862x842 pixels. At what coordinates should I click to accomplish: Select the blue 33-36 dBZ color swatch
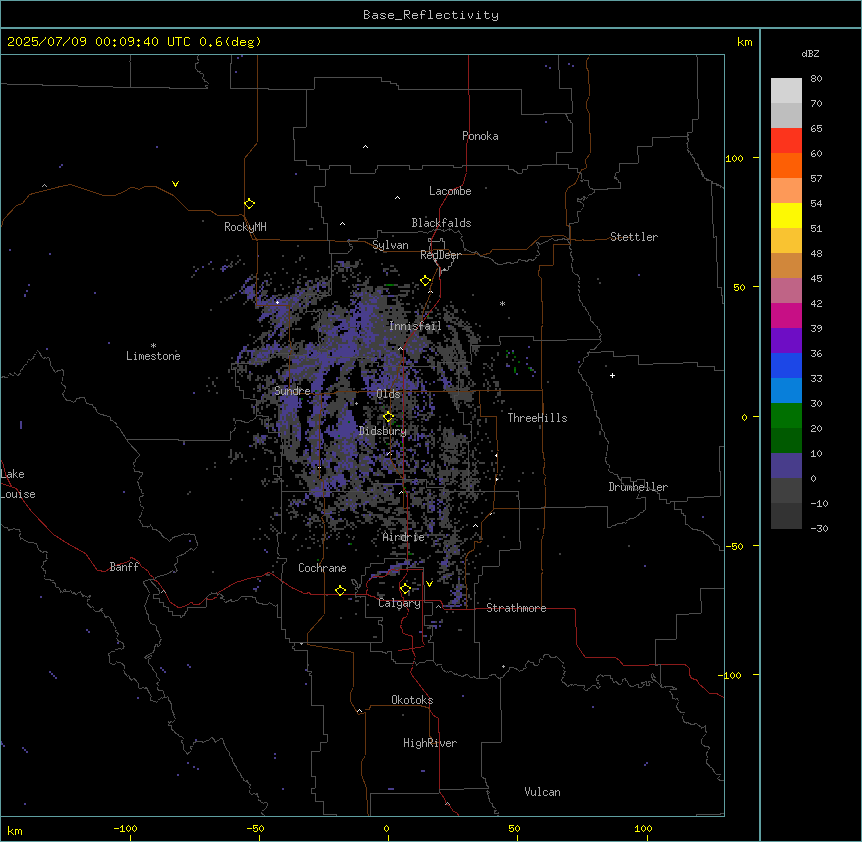tap(786, 365)
